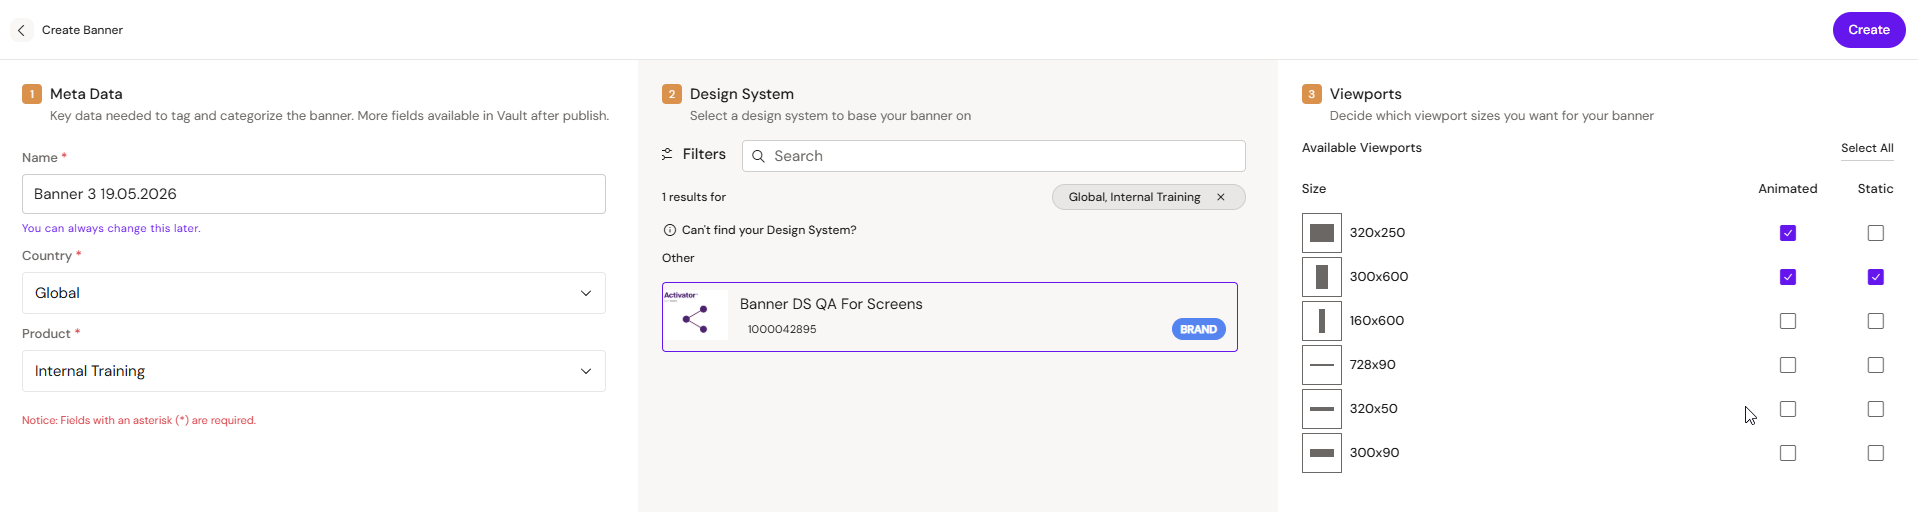Click the "1 results for" text
The image size is (1918, 512).
point(694,197)
